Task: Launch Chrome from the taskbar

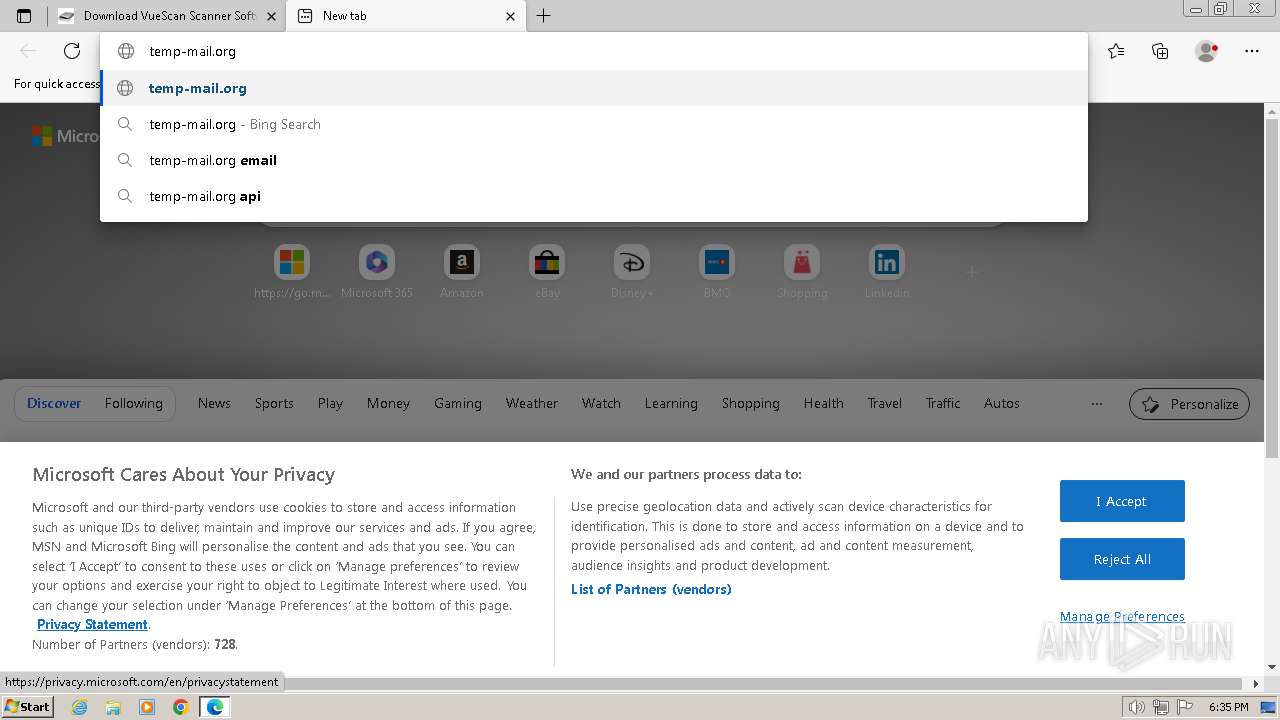Action: [181, 707]
